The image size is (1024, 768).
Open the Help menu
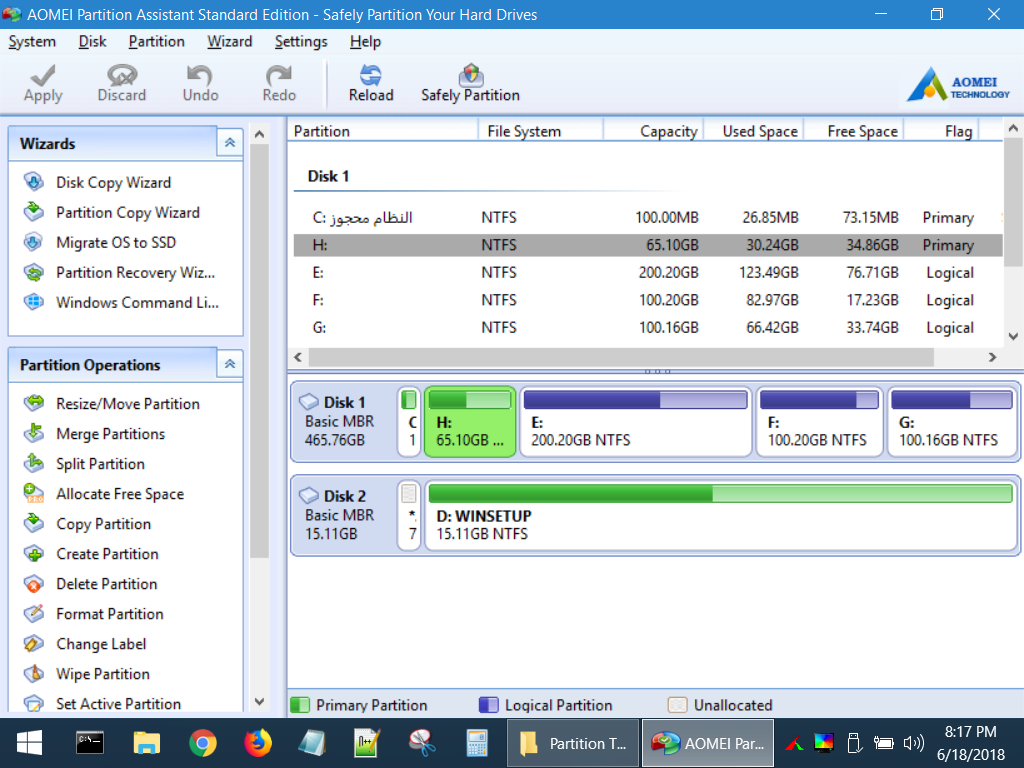[365, 42]
